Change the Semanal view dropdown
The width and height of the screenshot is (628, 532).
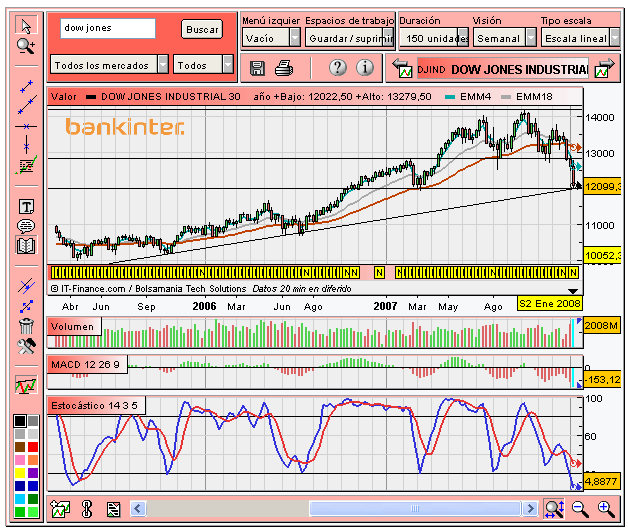(x=505, y=38)
